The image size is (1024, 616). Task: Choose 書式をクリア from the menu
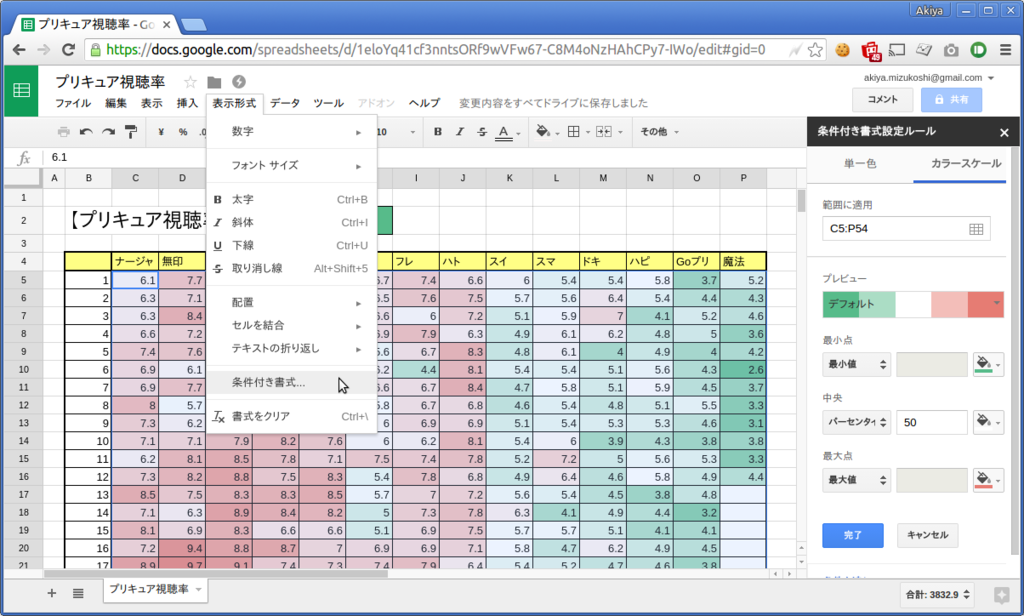click(291, 416)
